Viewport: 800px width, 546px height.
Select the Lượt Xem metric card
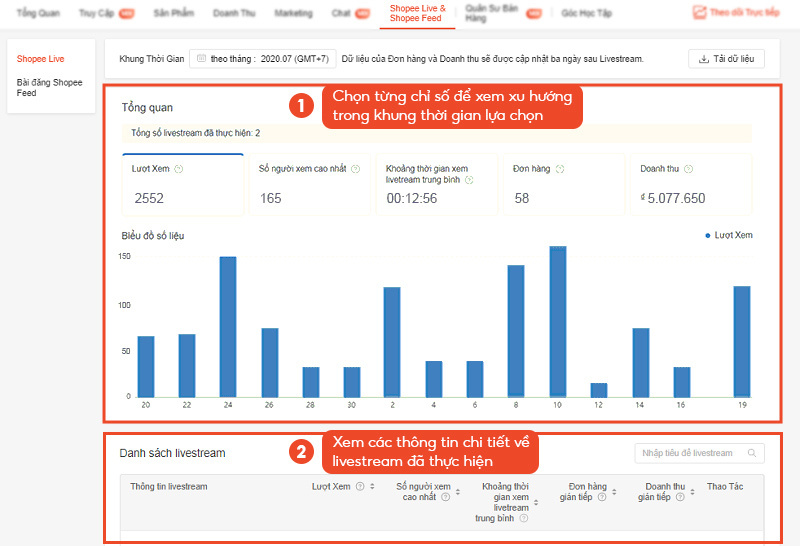183,184
